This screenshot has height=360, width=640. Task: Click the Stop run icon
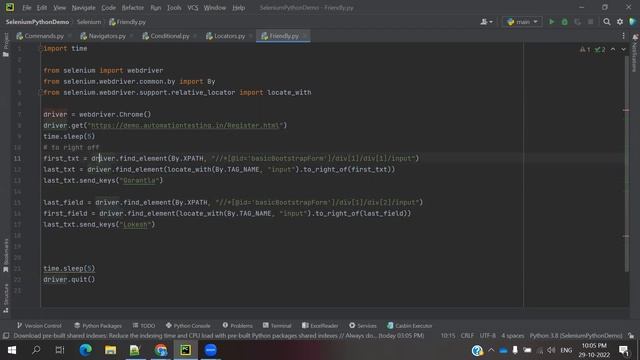590,22
